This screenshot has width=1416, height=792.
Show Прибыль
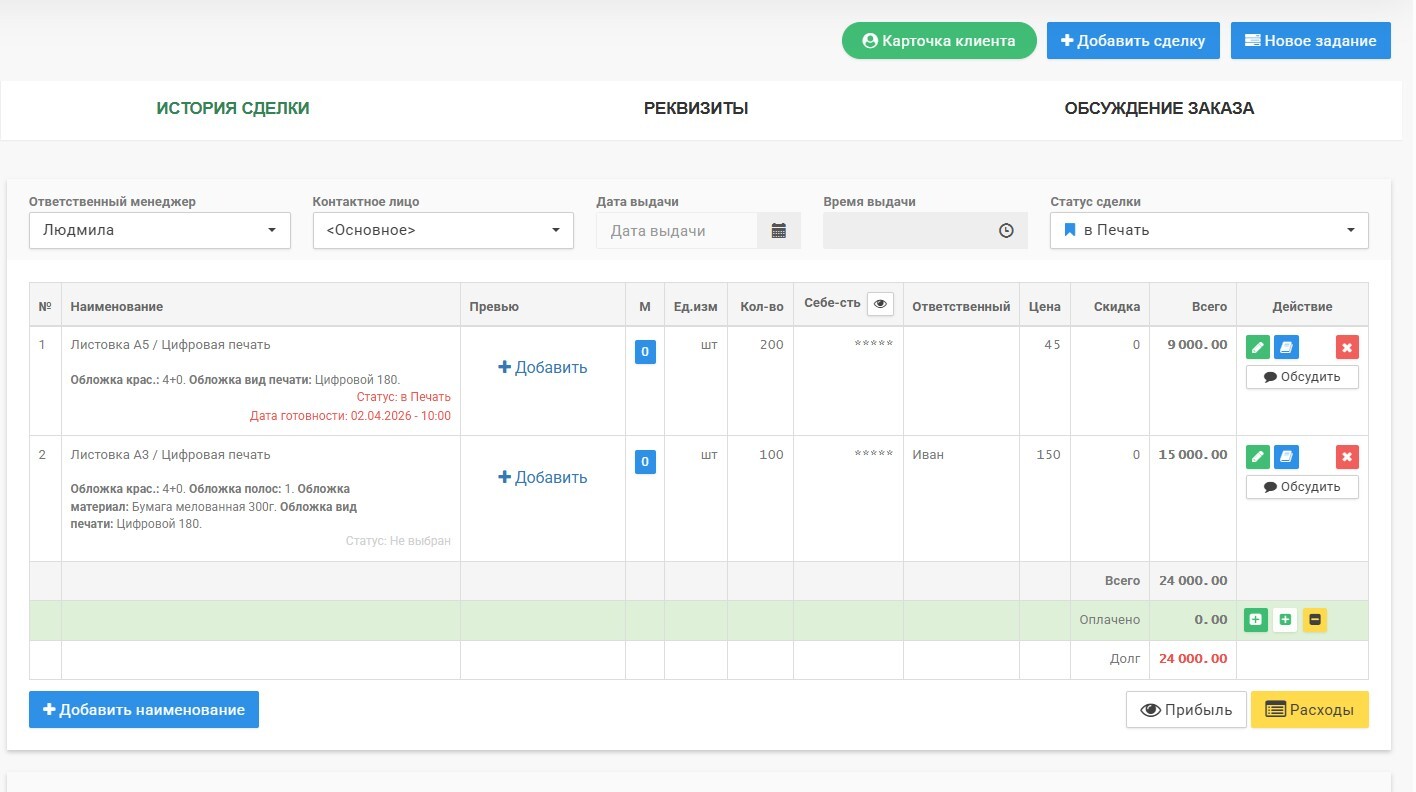(1186, 710)
